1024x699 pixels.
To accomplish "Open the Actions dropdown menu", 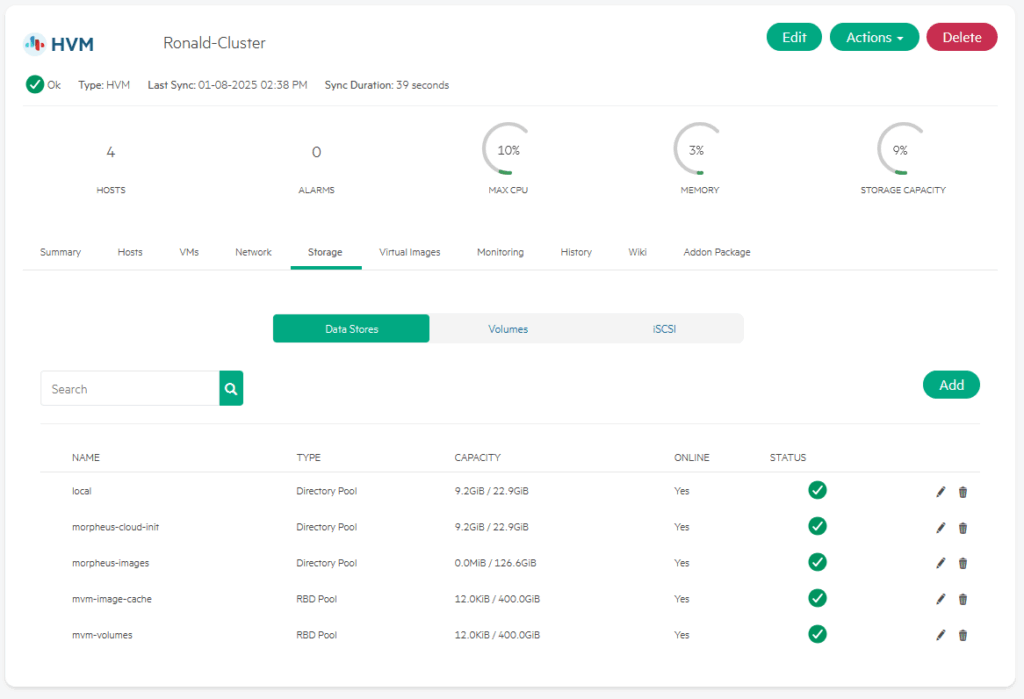I will [874, 37].
